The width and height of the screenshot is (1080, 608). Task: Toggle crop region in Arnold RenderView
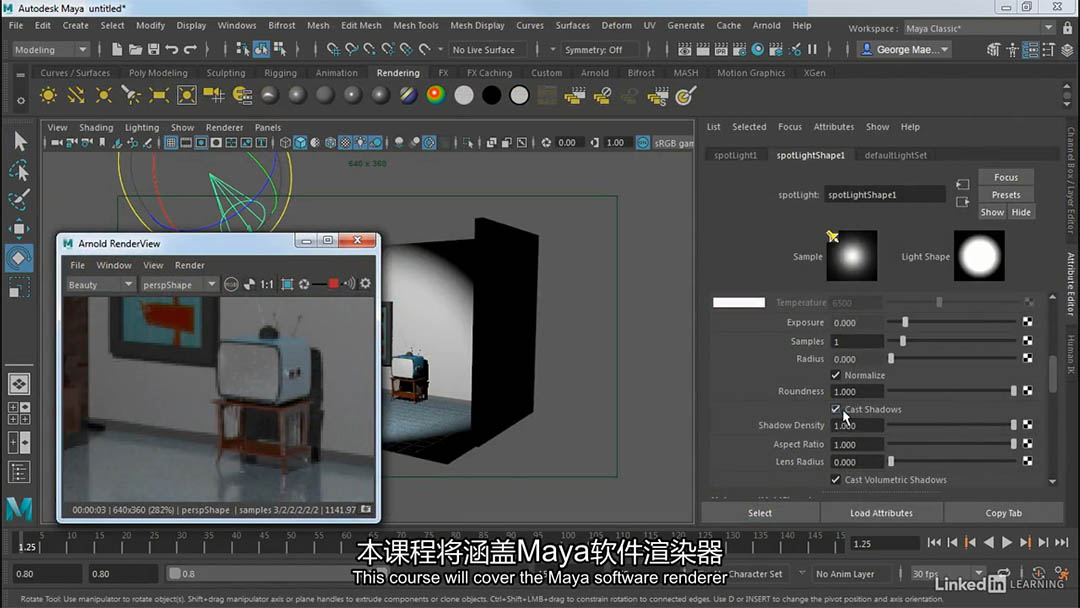click(287, 284)
